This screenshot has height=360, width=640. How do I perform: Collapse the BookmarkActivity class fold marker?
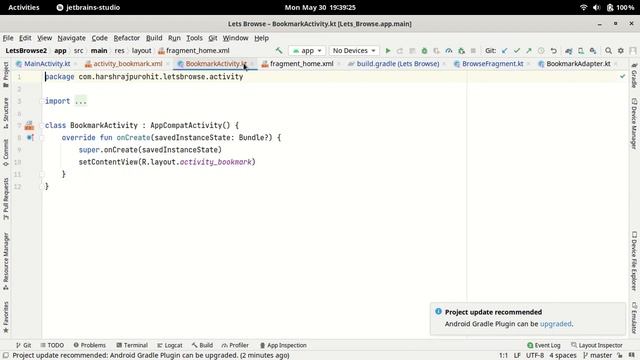41,125
